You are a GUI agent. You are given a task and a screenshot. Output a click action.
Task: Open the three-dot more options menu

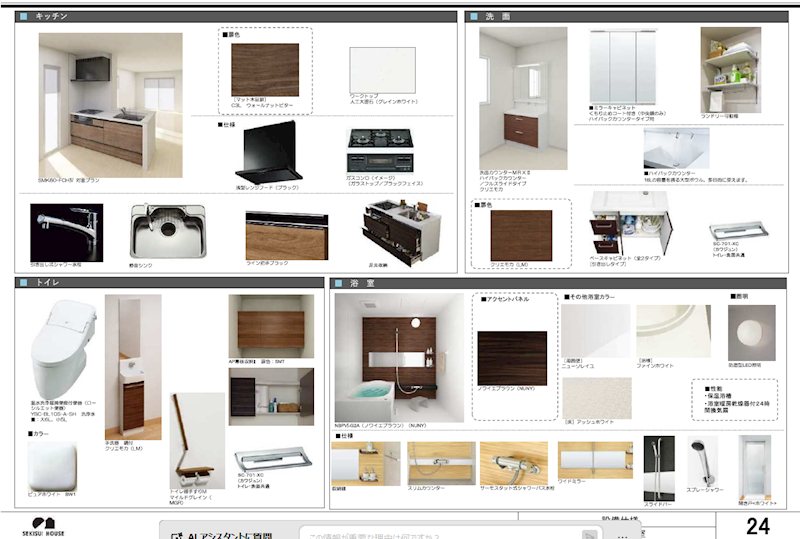pos(621,536)
